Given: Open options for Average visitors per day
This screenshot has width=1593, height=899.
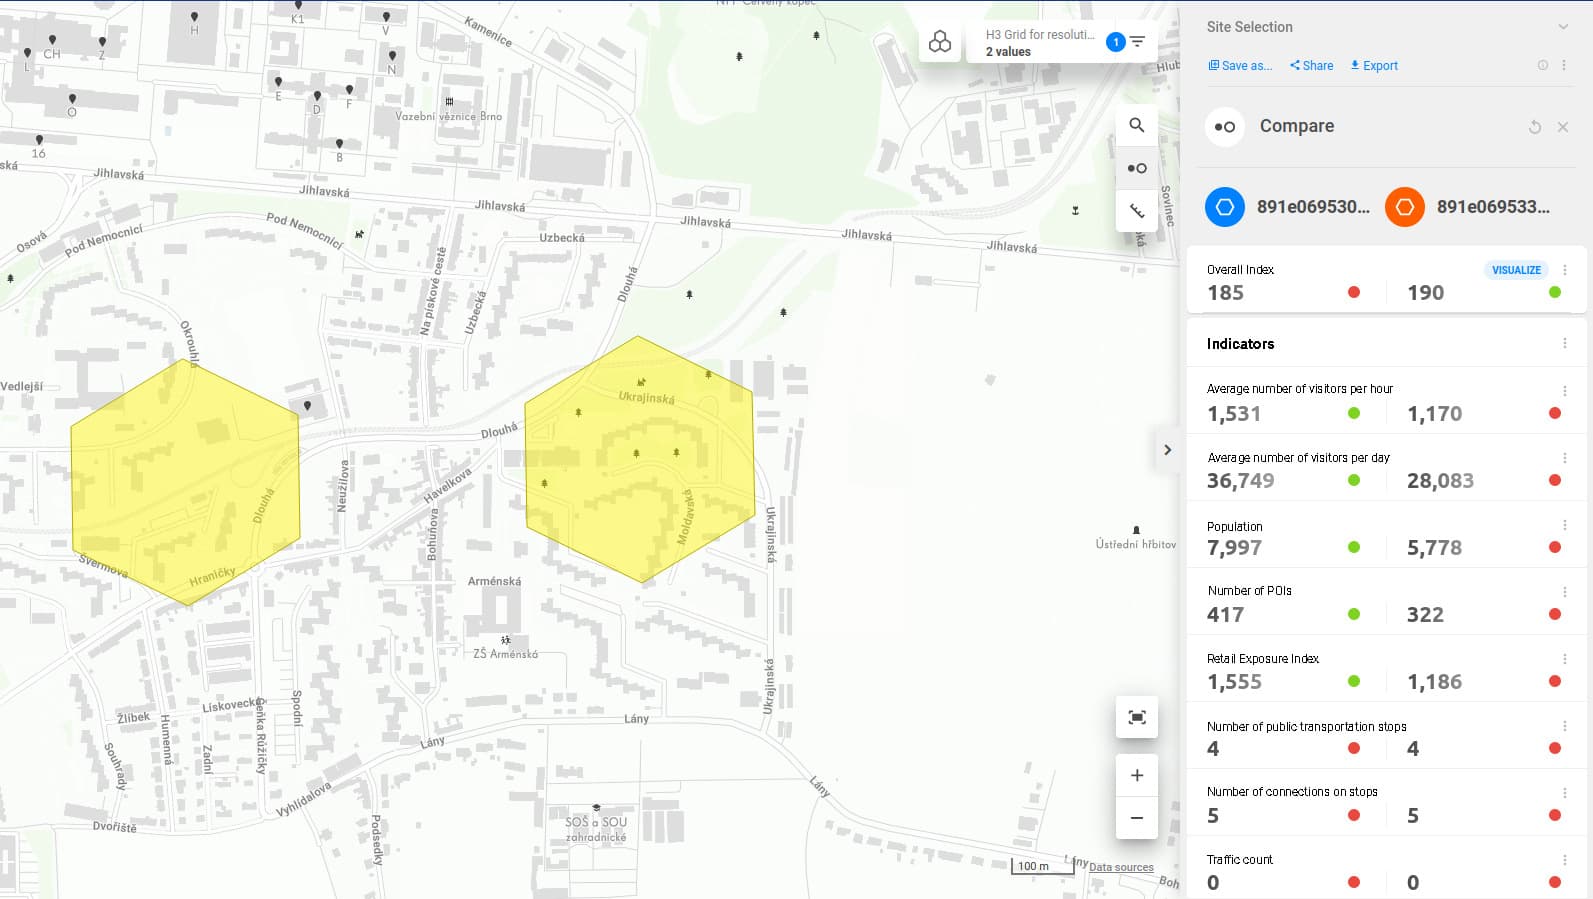Looking at the screenshot, I should pyautogui.click(x=1565, y=458).
